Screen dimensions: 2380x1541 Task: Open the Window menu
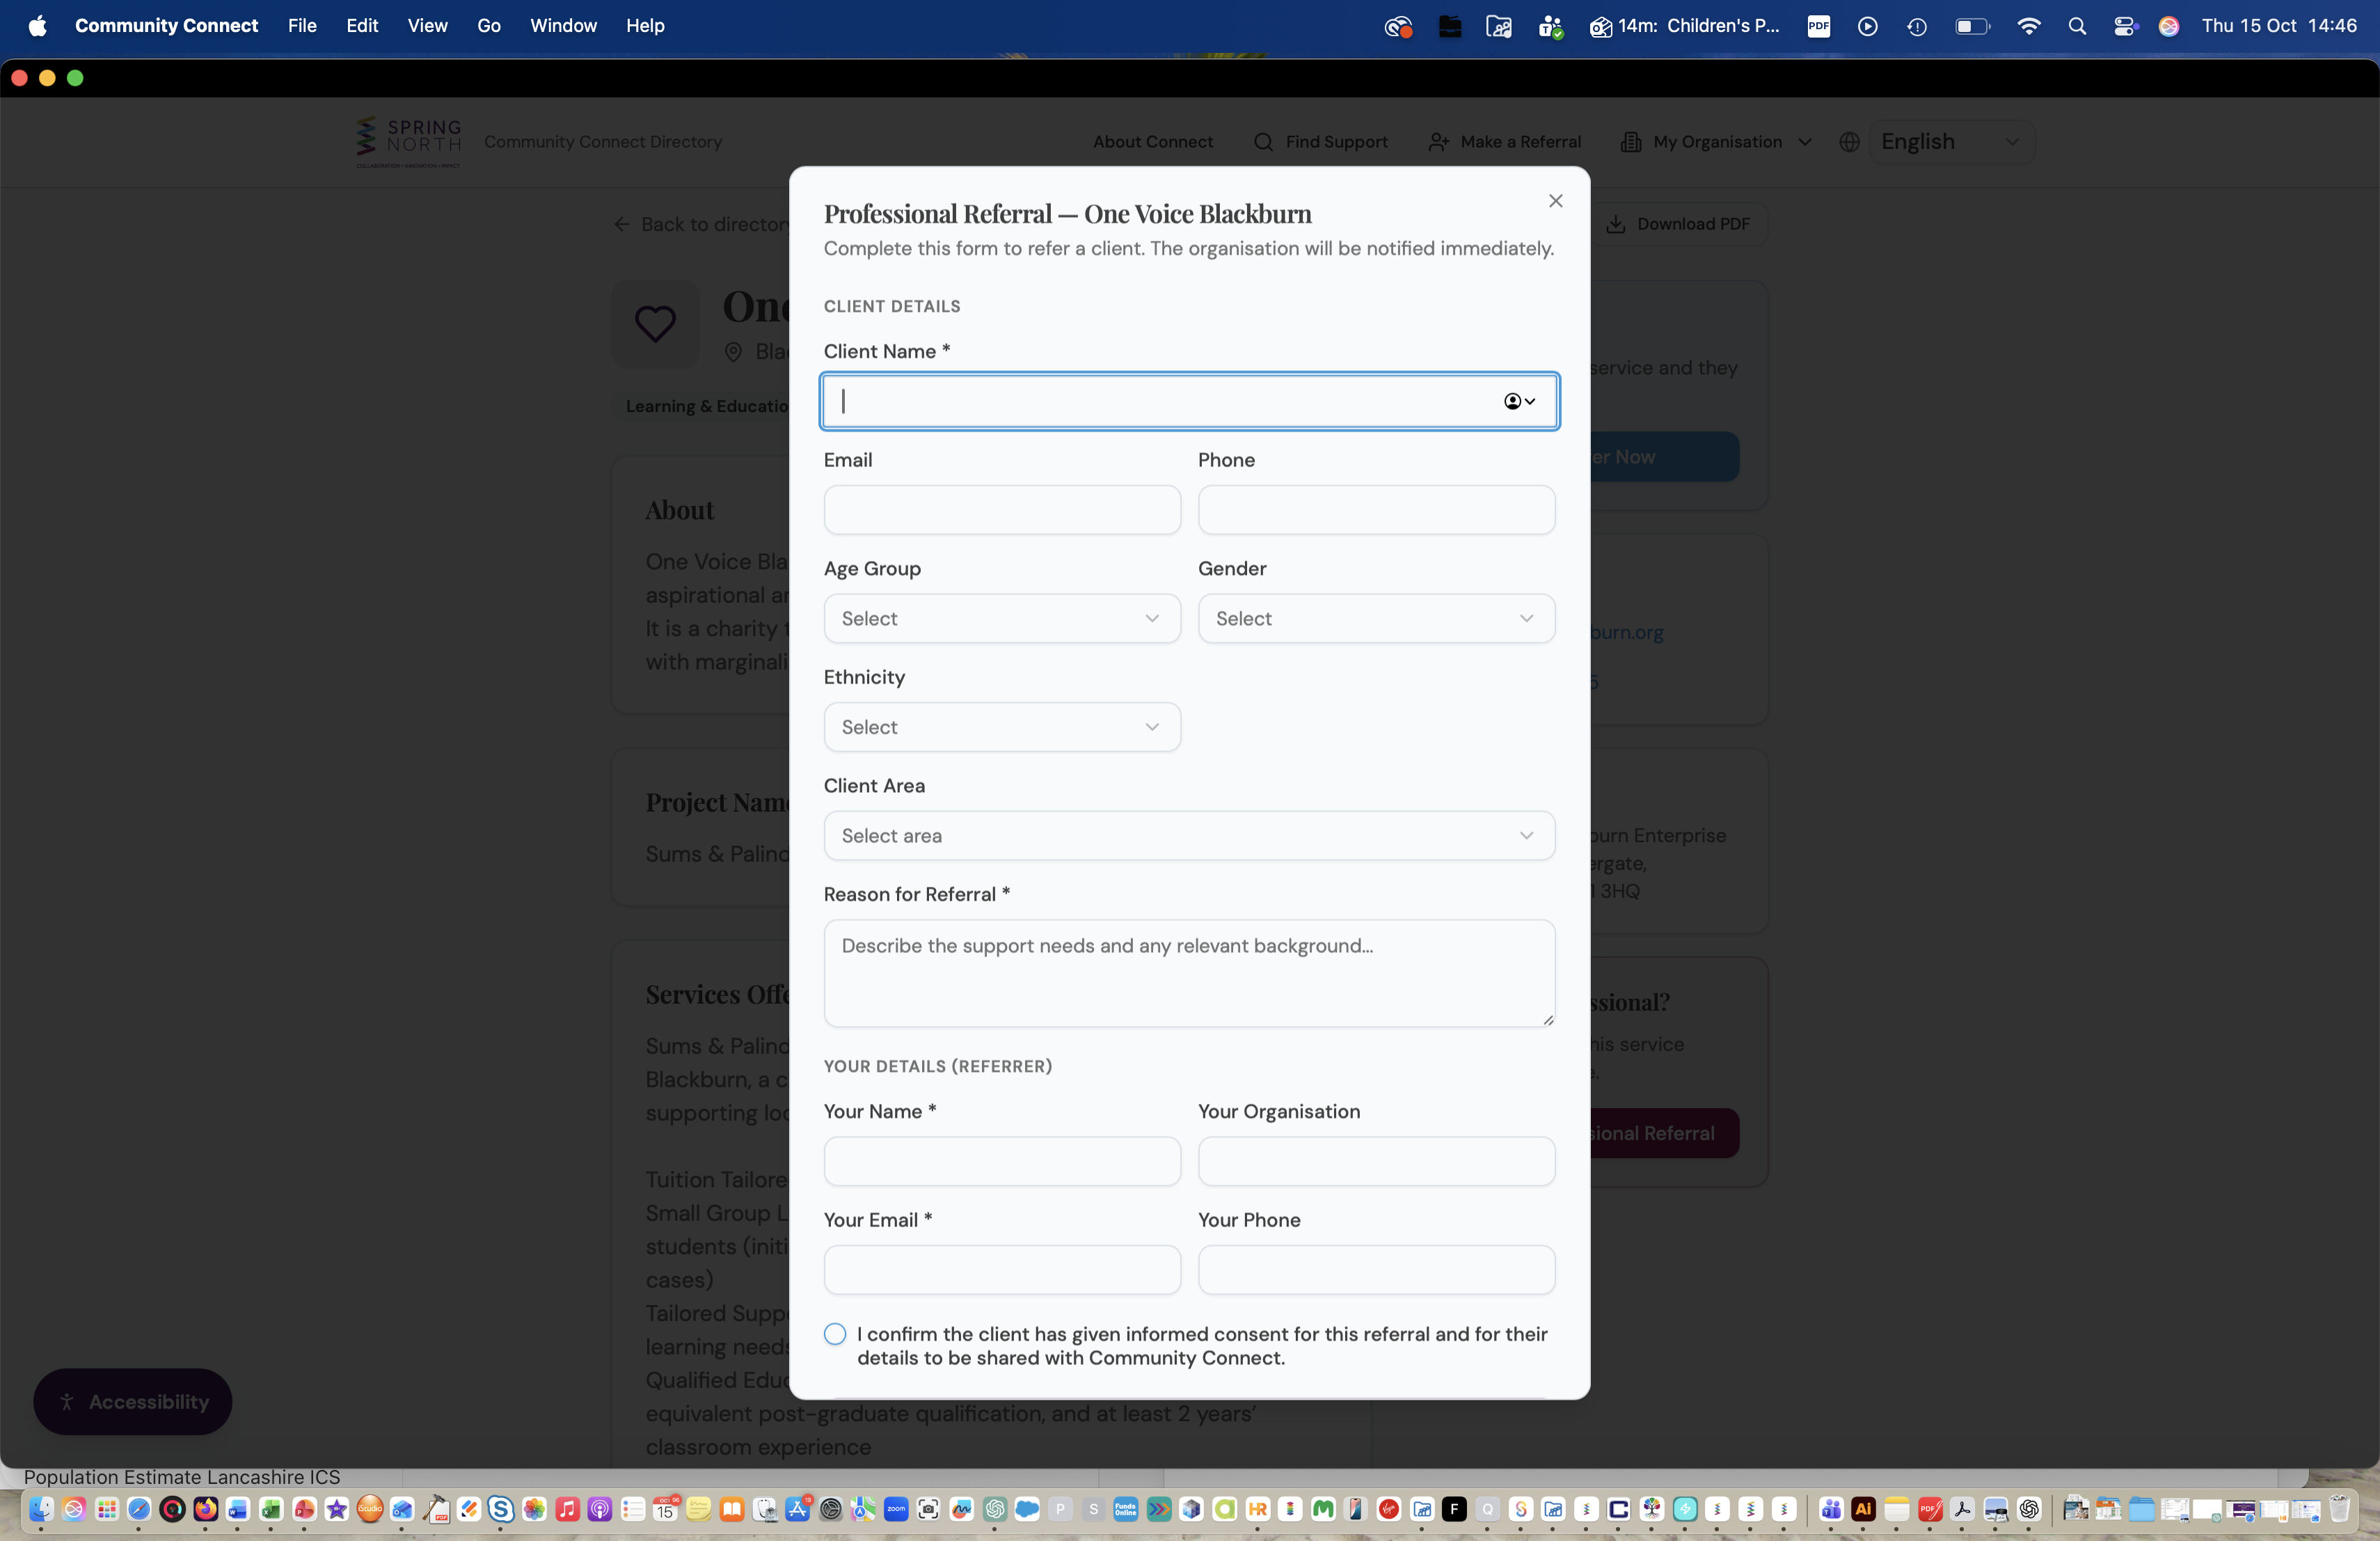point(563,26)
